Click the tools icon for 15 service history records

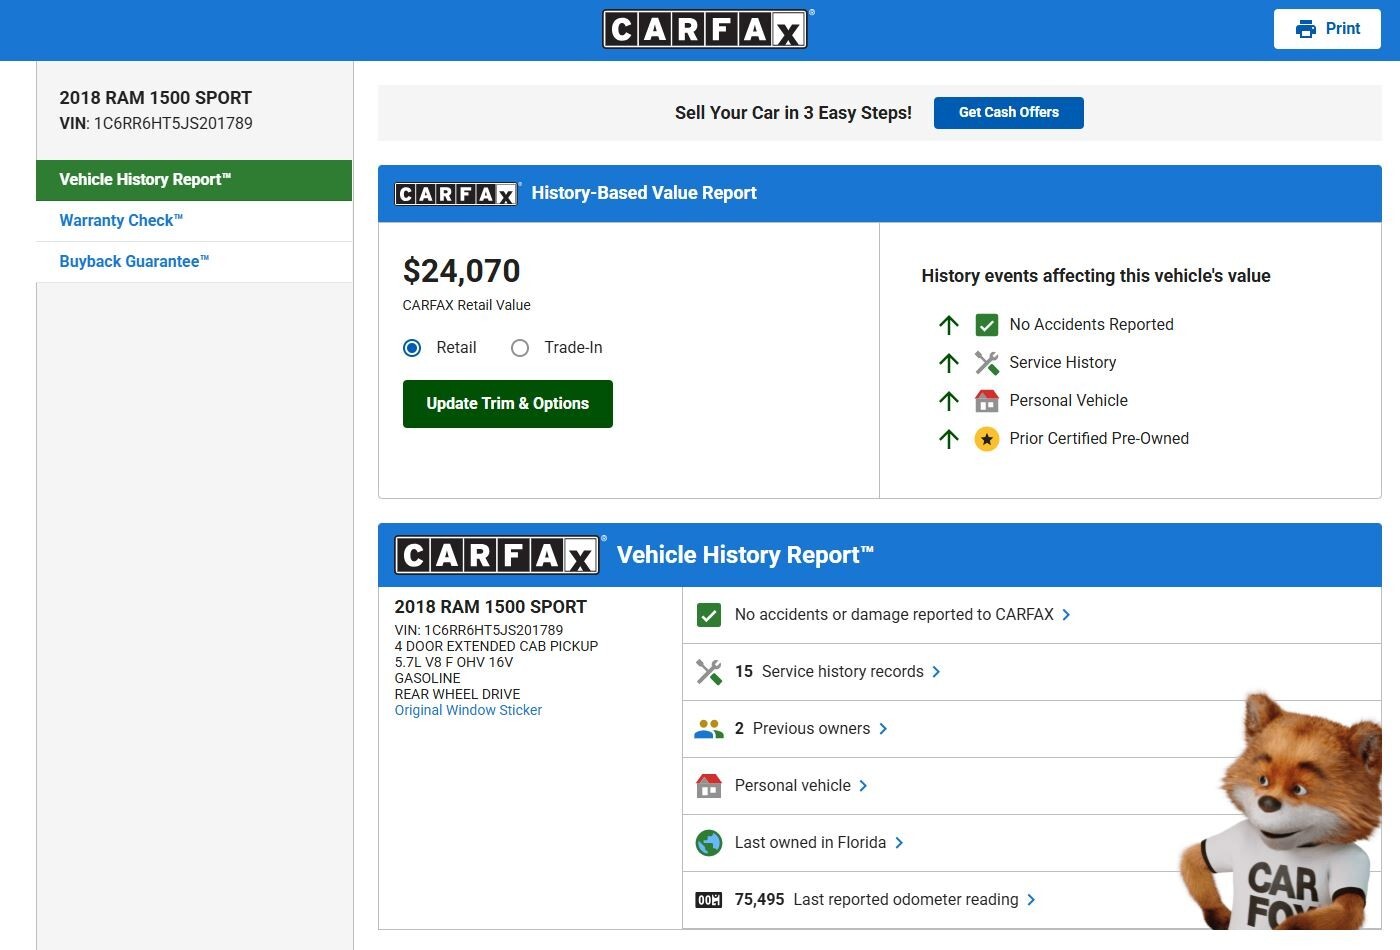coord(709,672)
